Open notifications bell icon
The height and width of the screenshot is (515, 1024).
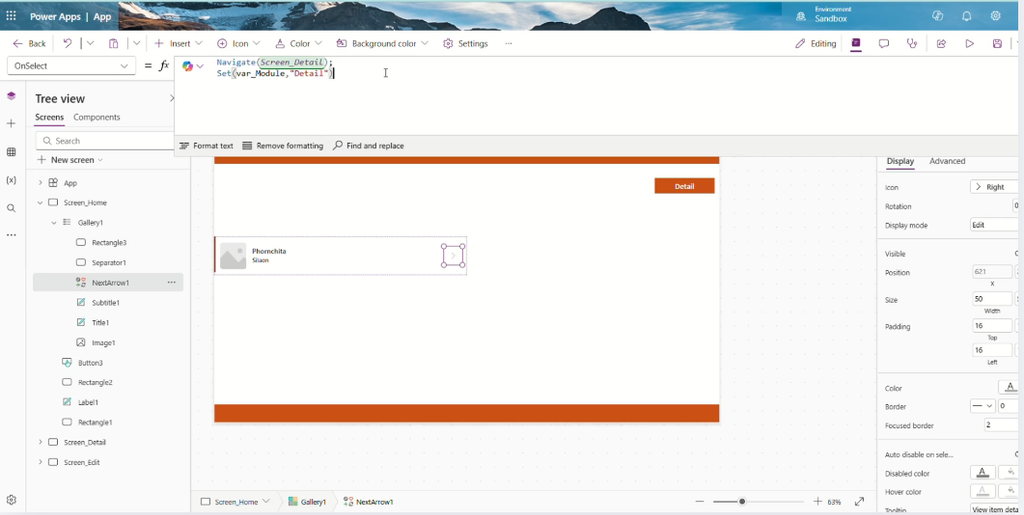point(967,16)
